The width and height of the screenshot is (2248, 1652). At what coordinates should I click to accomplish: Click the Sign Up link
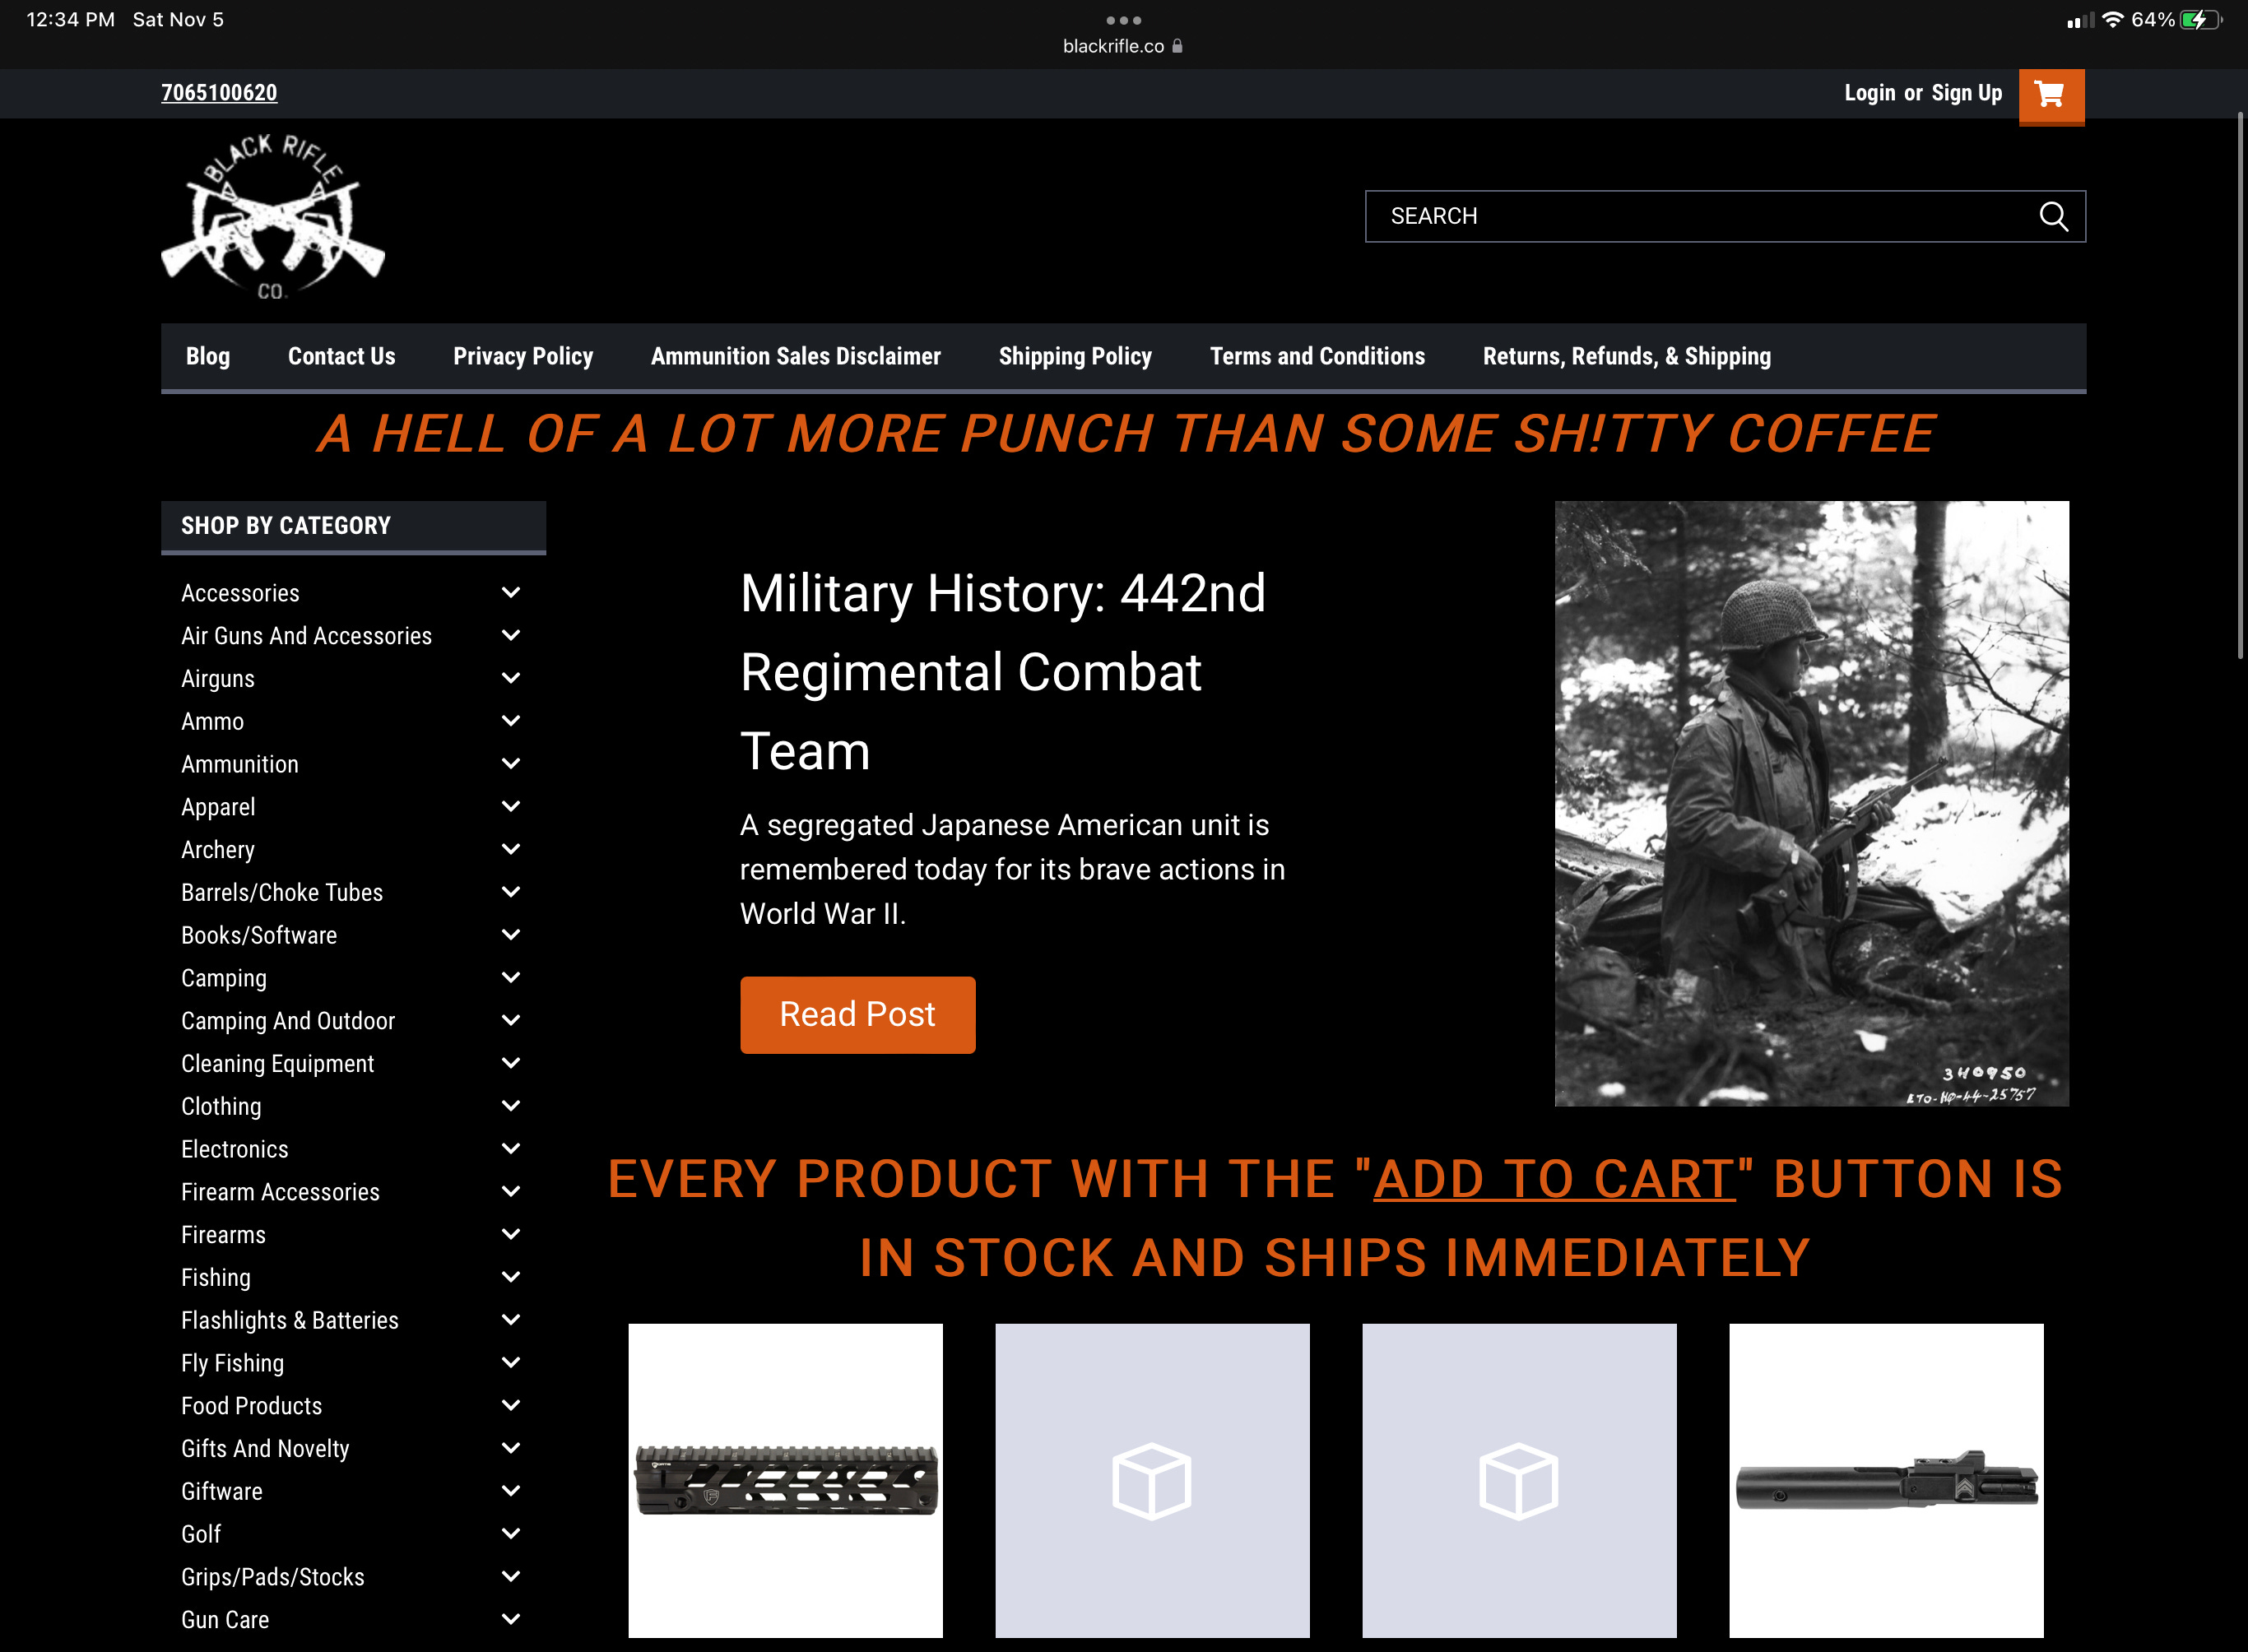(x=1967, y=93)
